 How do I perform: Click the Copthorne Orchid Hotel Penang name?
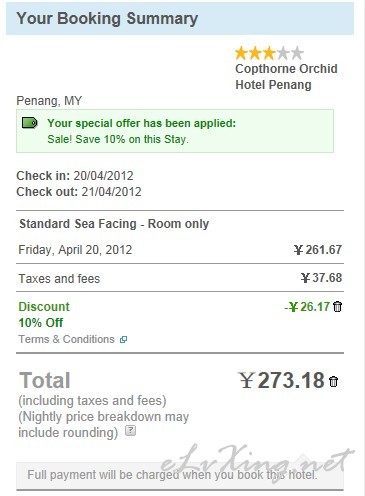point(286,77)
